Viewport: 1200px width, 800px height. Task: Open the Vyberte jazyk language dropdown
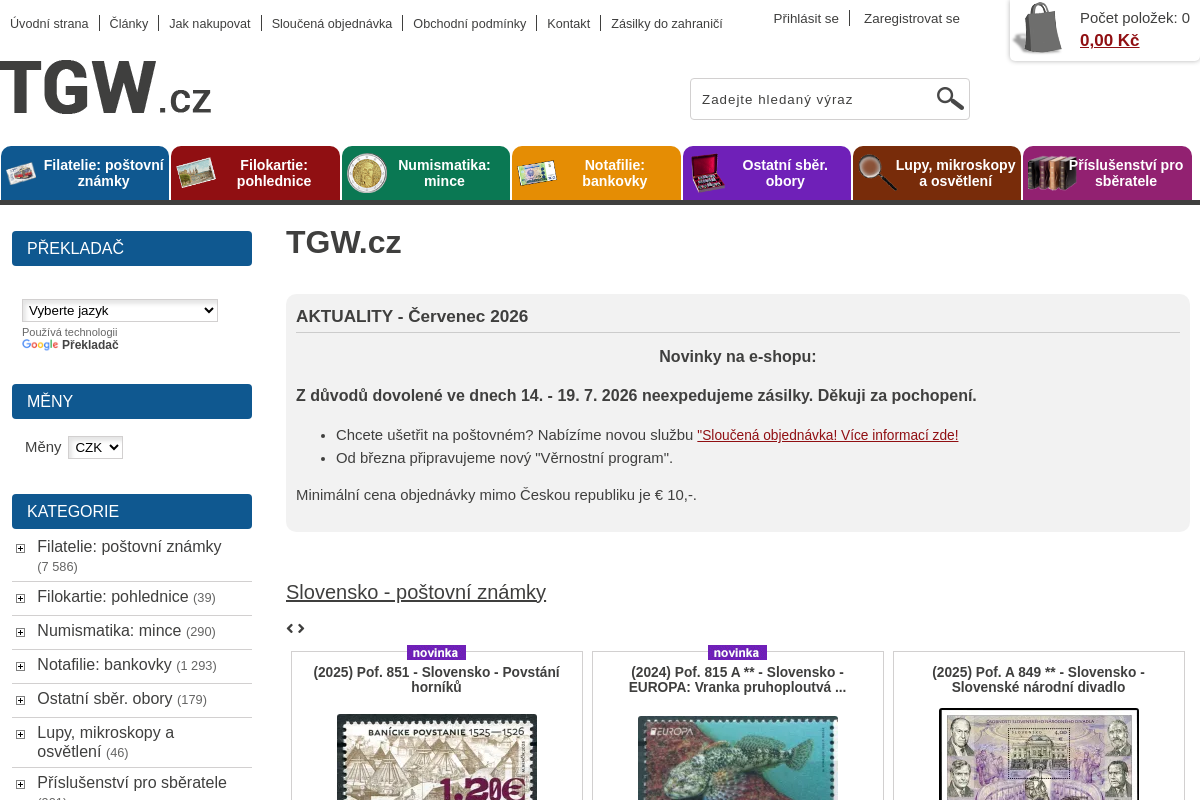(x=120, y=311)
